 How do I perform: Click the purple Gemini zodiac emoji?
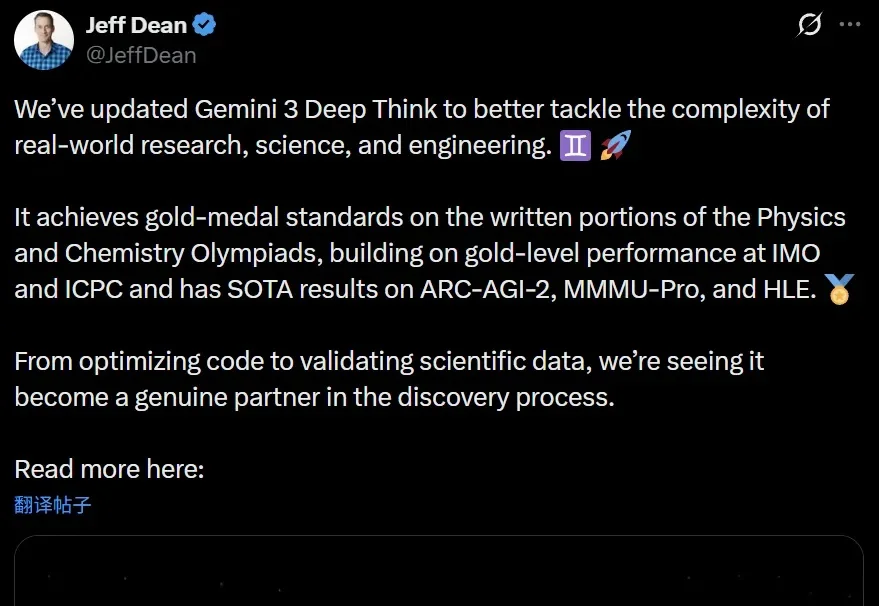point(575,146)
